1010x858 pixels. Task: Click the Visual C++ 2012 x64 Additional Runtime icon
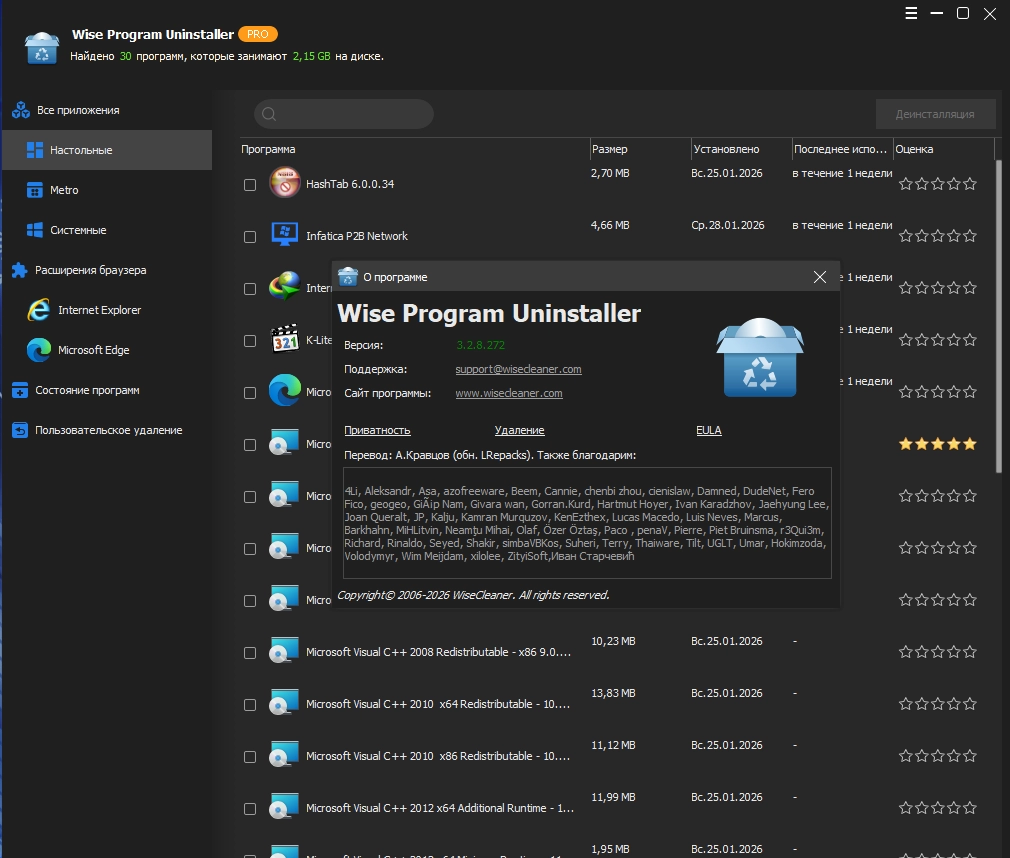coord(284,806)
